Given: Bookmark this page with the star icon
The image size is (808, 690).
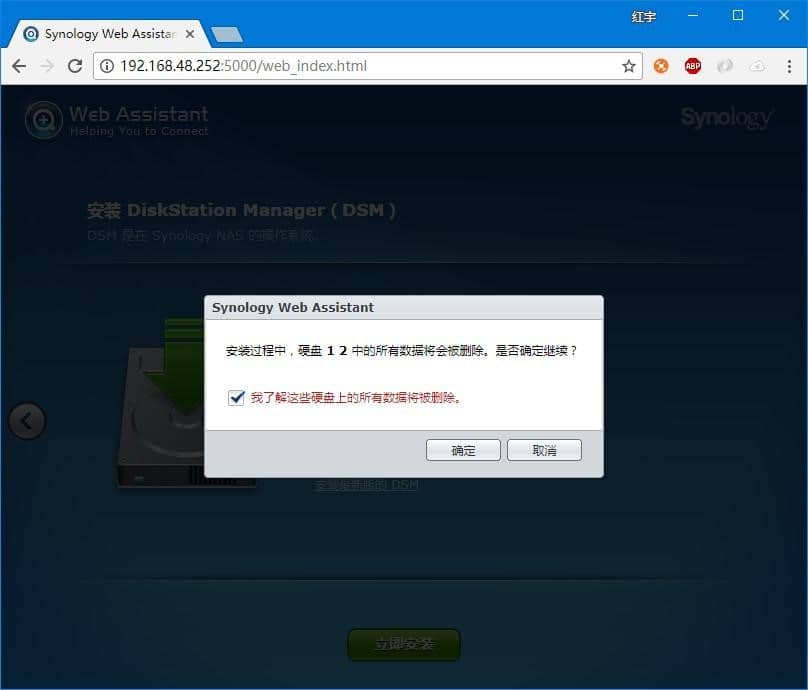Looking at the screenshot, I should (628, 66).
